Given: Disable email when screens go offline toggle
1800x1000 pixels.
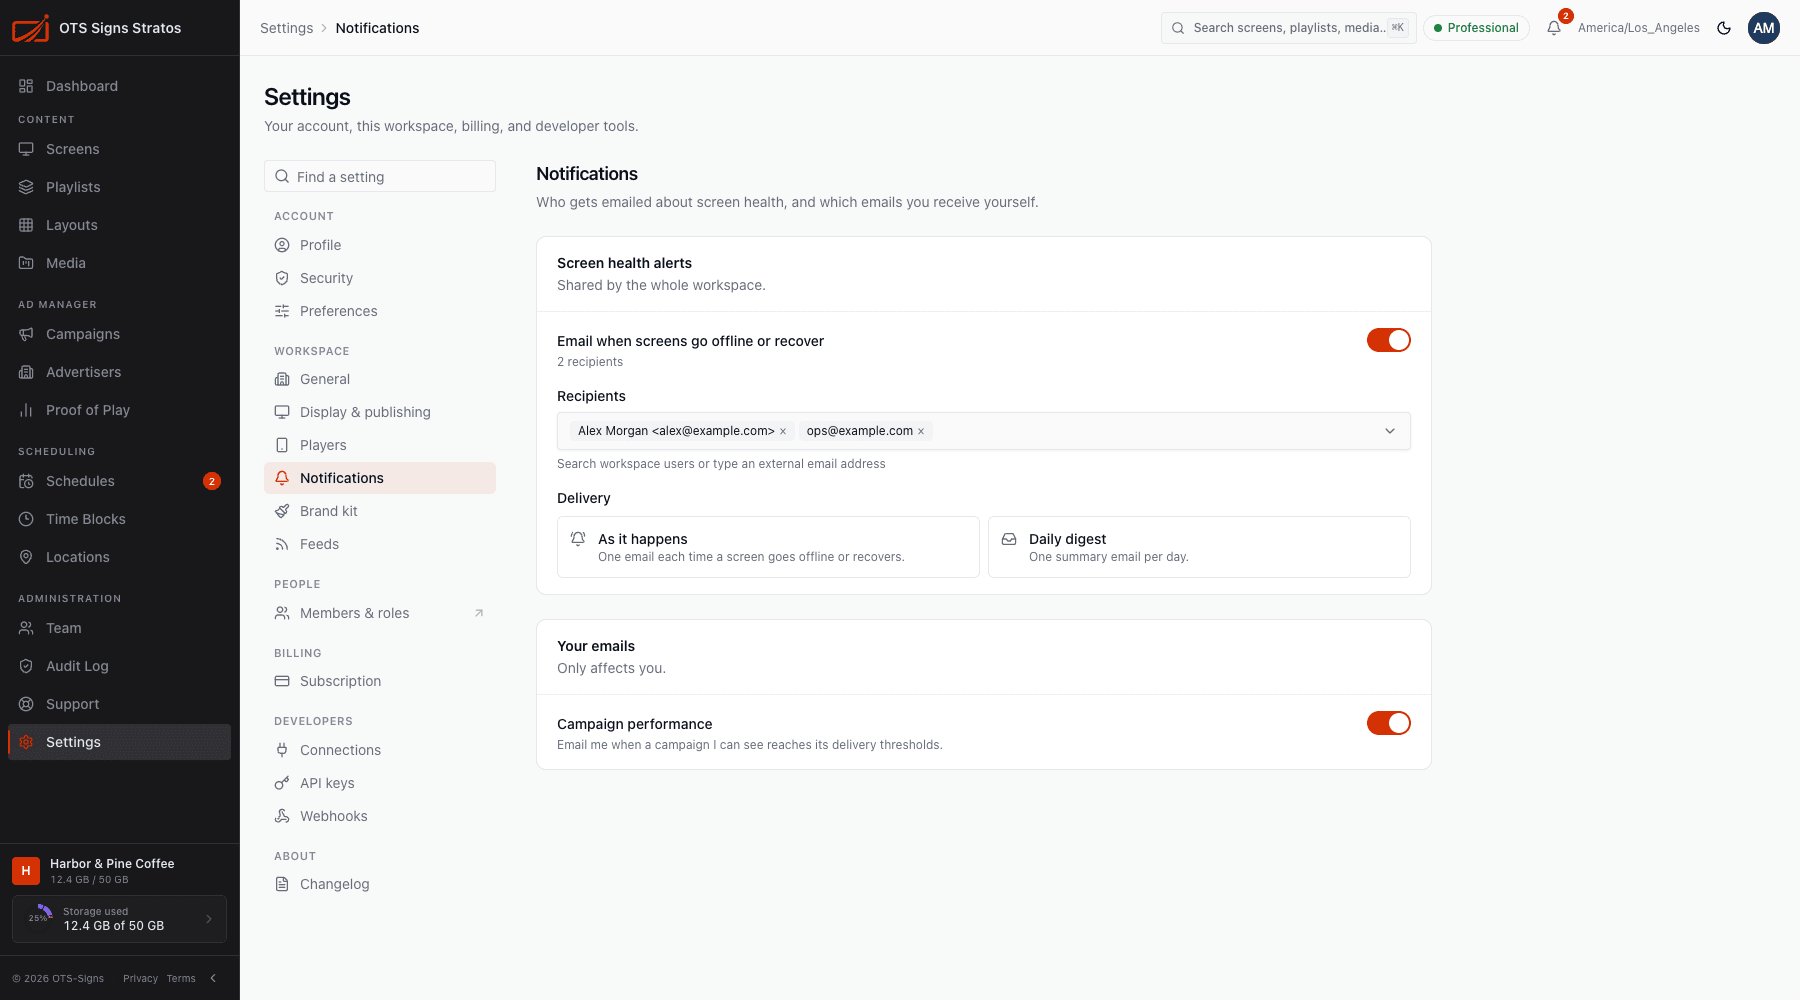Looking at the screenshot, I should [x=1389, y=340].
